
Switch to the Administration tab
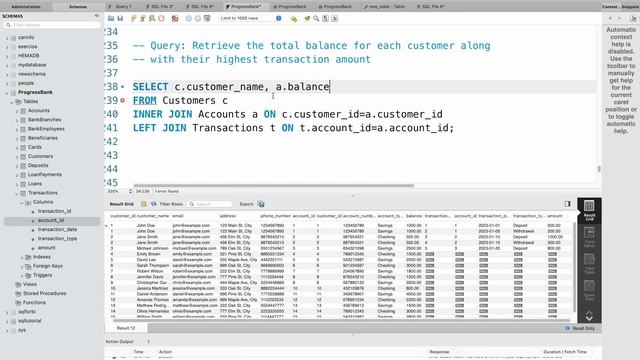(26, 7)
